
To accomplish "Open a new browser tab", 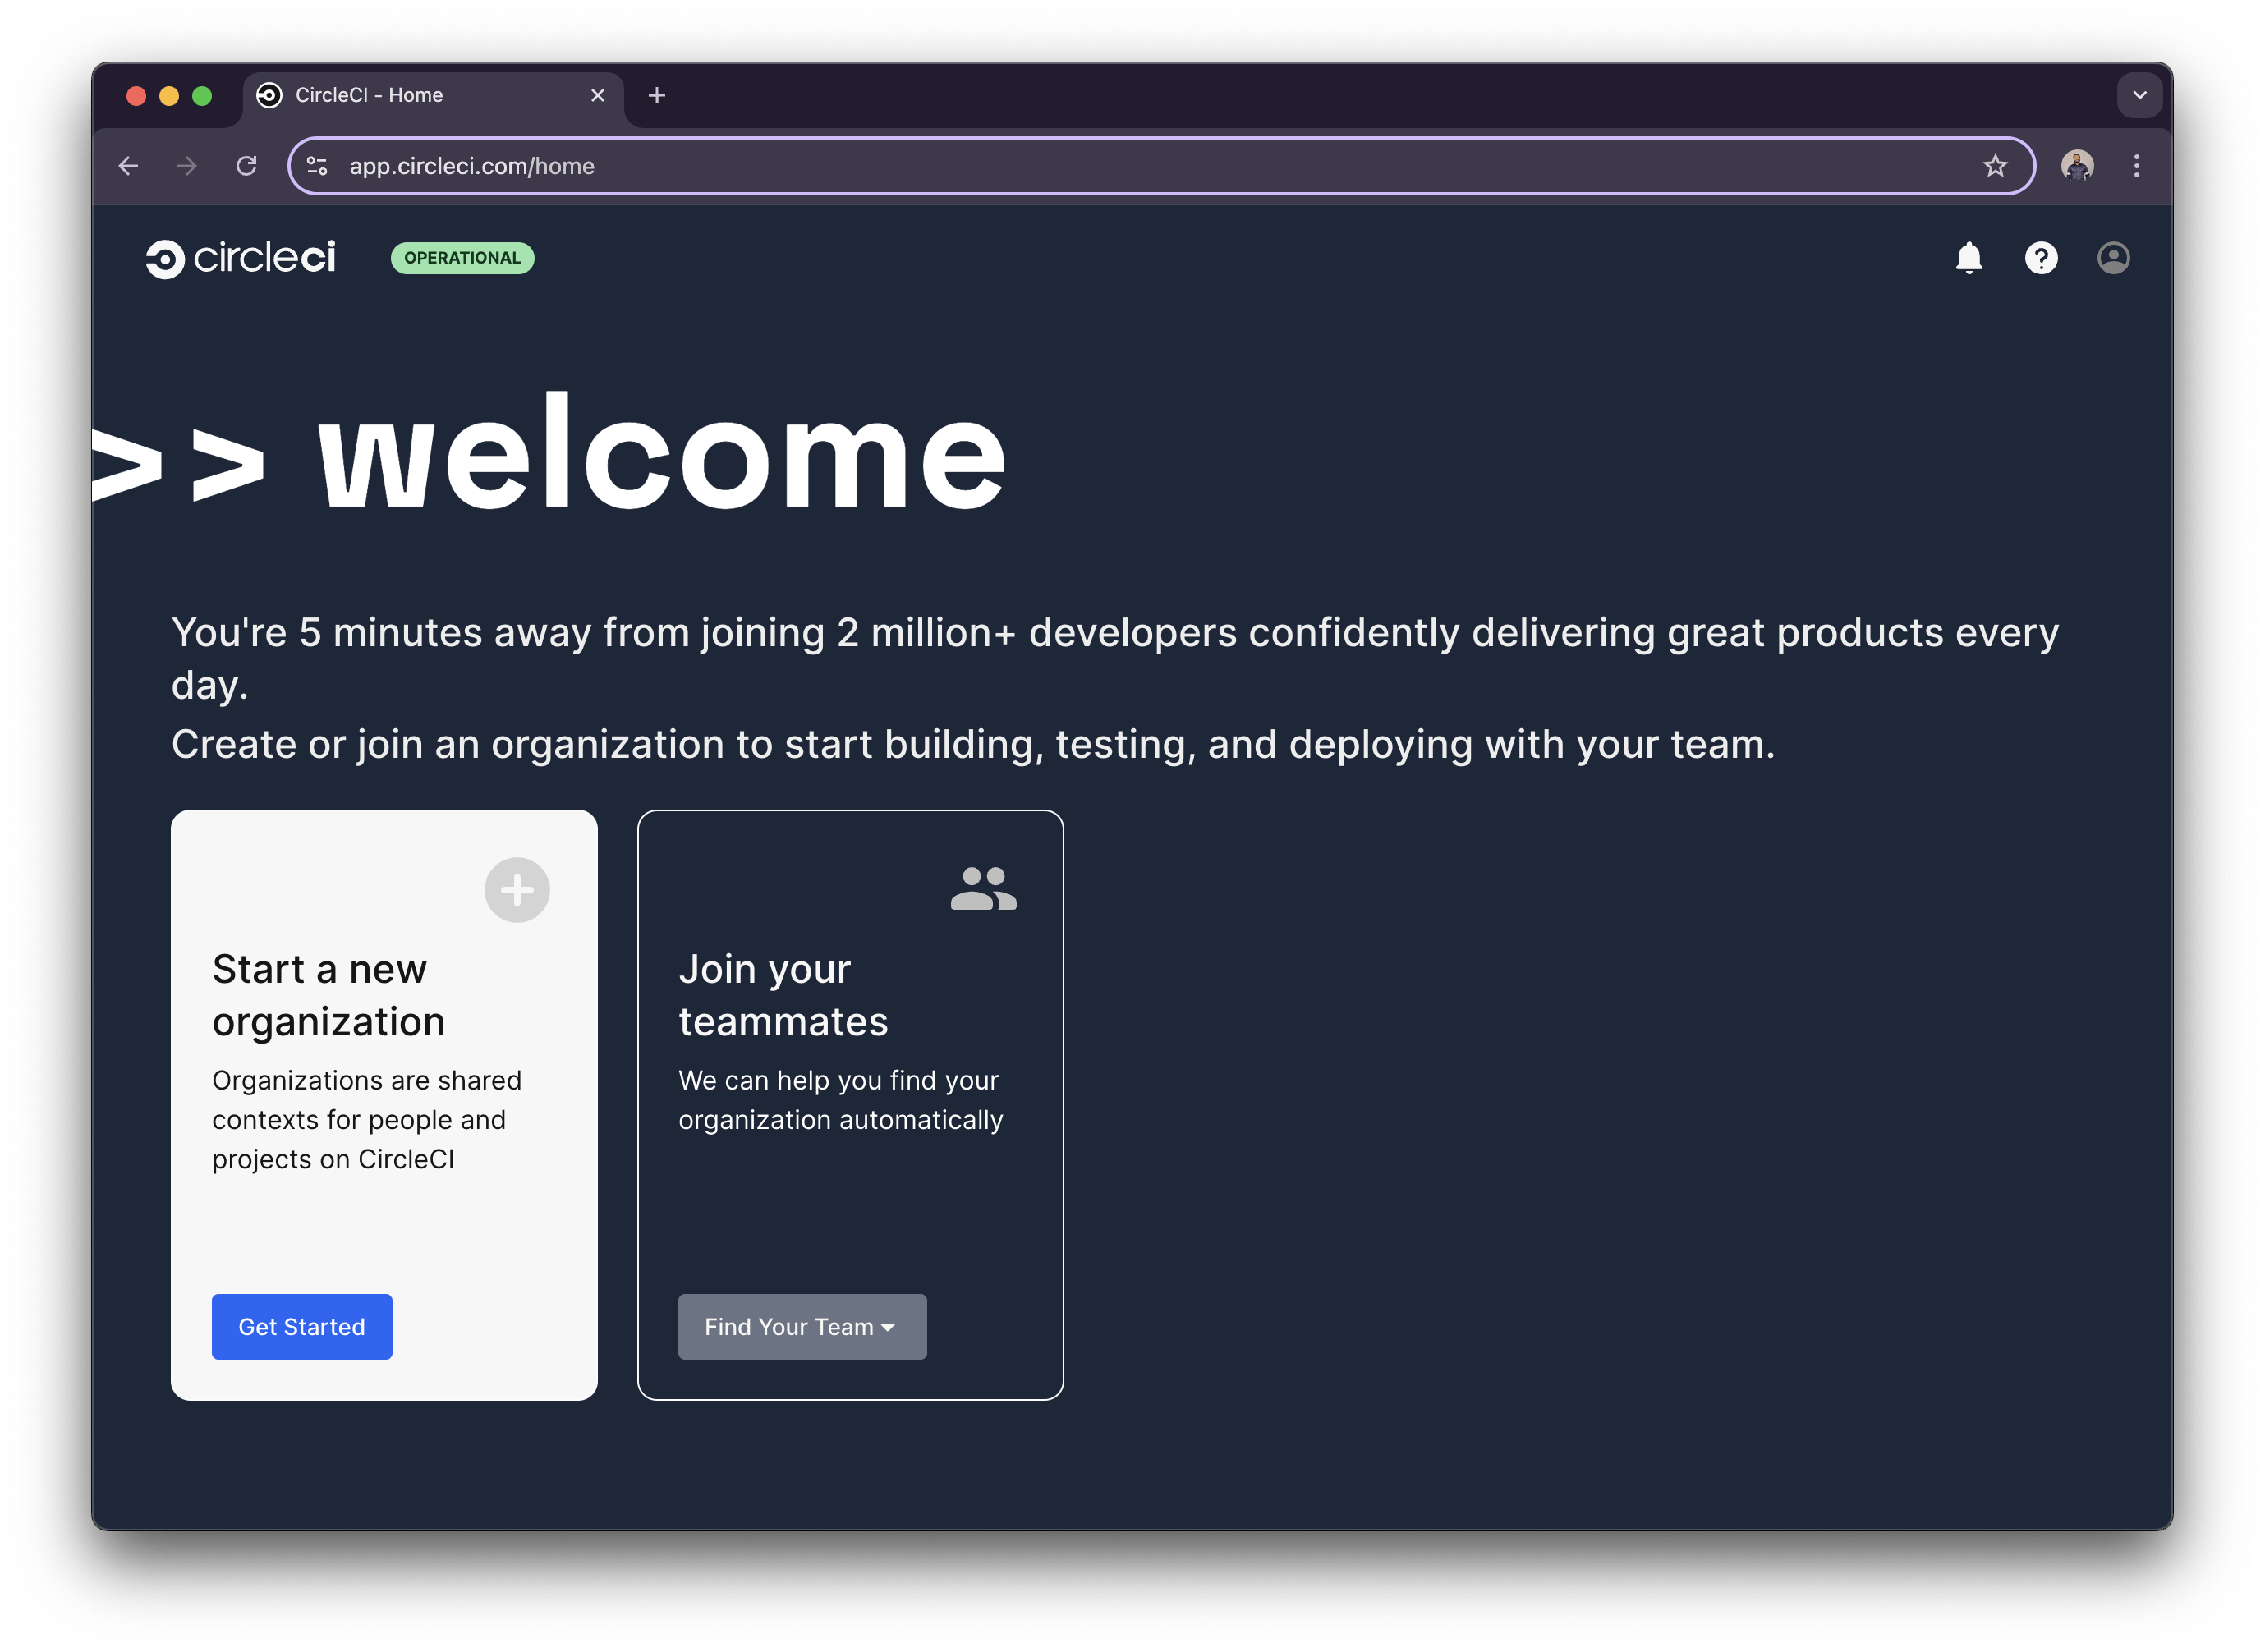I will pos(657,95).
